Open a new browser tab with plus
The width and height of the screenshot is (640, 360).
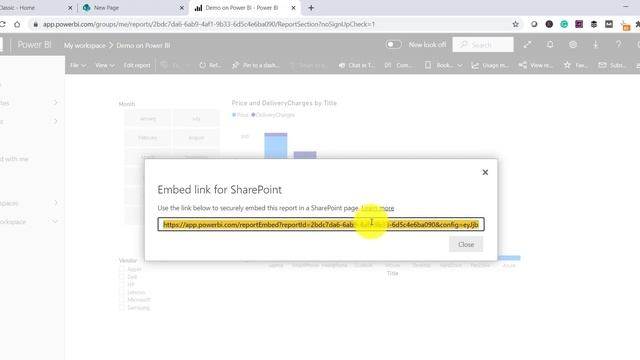click(311, 8)
